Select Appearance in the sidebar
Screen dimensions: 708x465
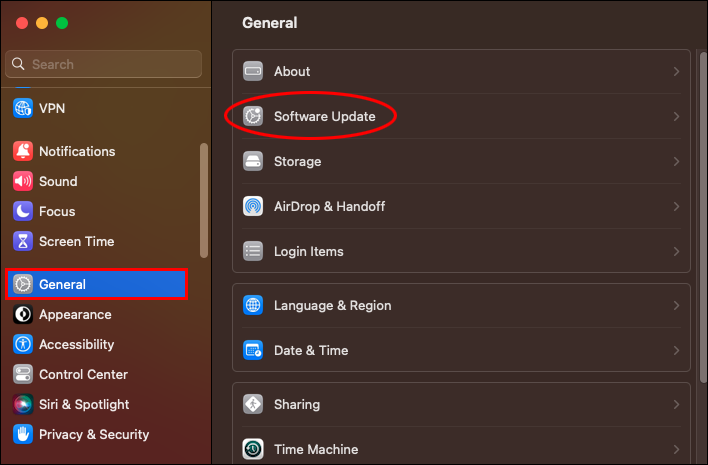pyautogui.click(x=75, y=314)
